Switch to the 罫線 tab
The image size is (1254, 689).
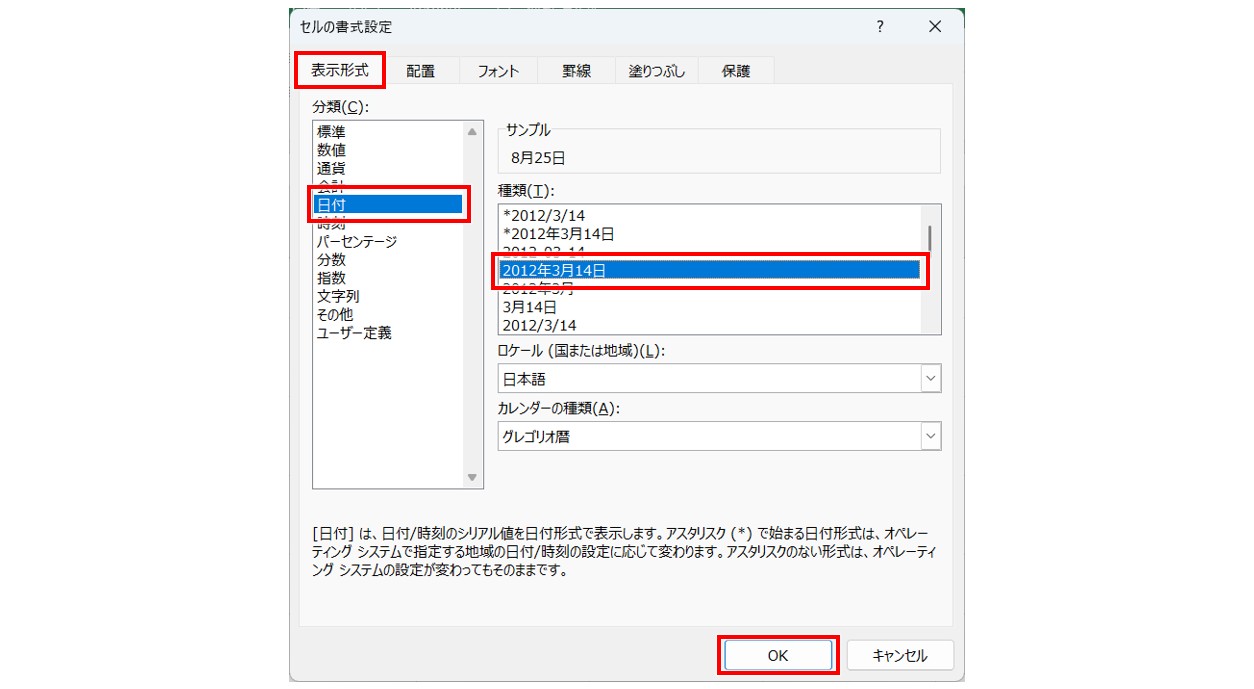coord(576,71)
